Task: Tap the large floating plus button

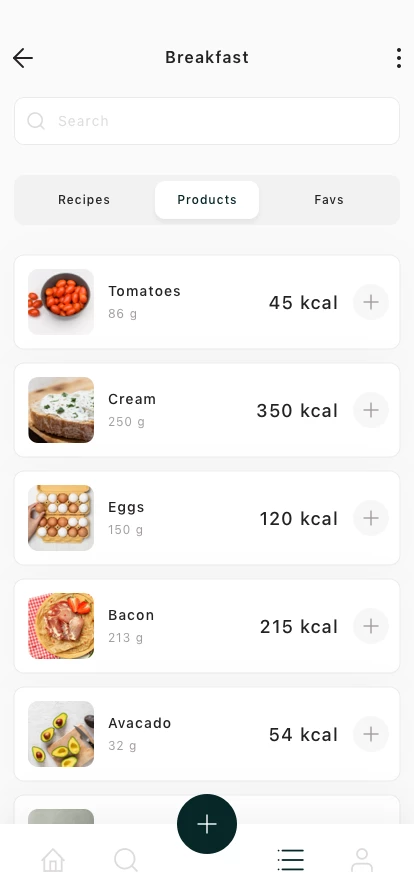Action: pyautogui.click(x=207, y=824)
